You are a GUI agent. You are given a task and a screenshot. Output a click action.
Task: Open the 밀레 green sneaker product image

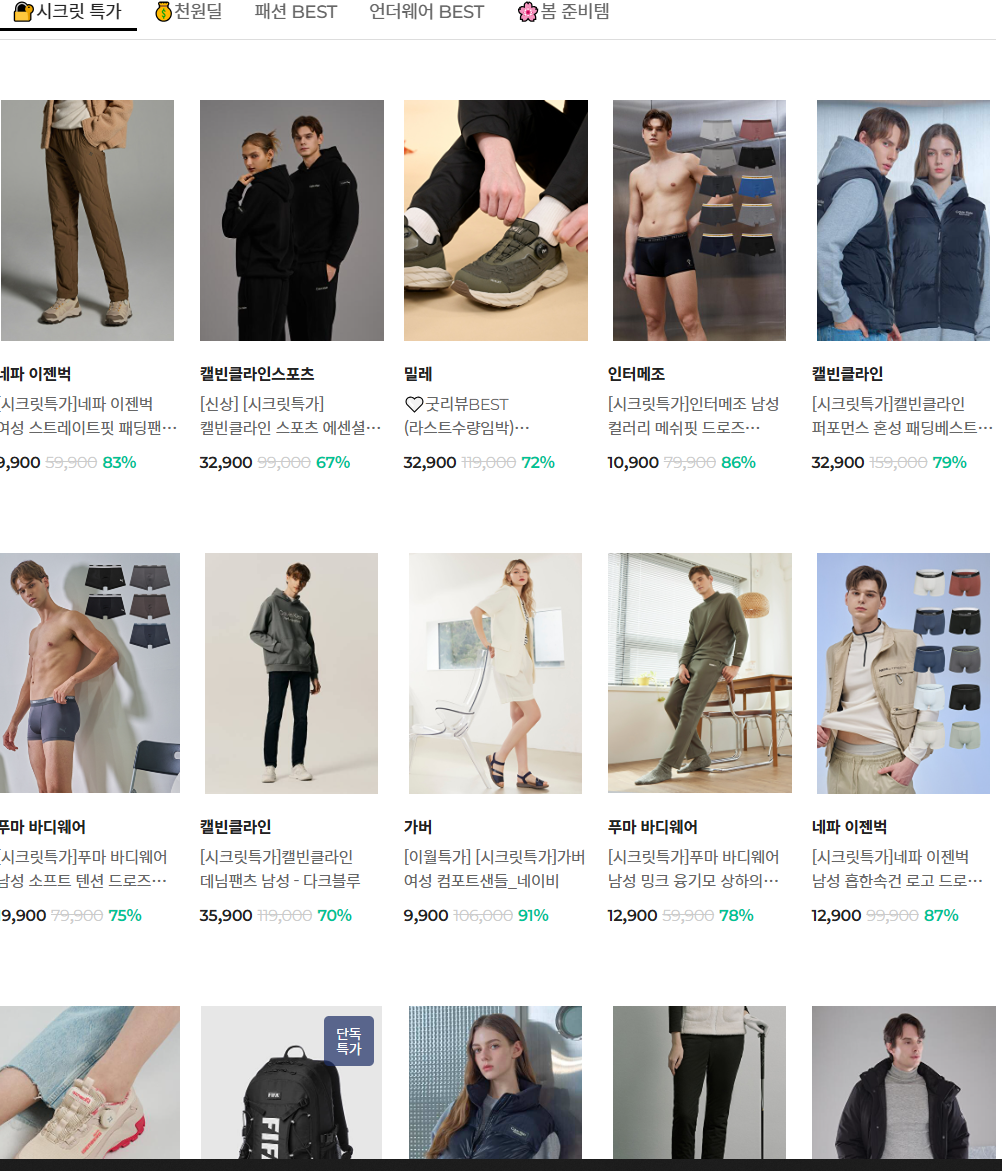[495, 220]
